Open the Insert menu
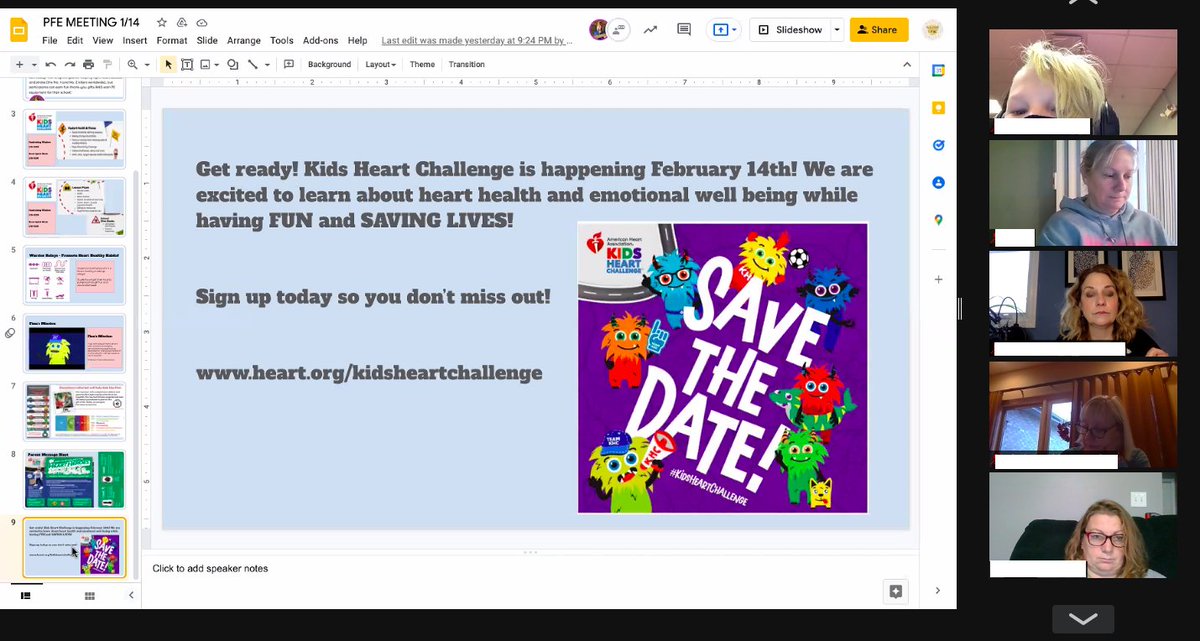This screenshot has width=1200, height=641. click(x=134, y=41)
